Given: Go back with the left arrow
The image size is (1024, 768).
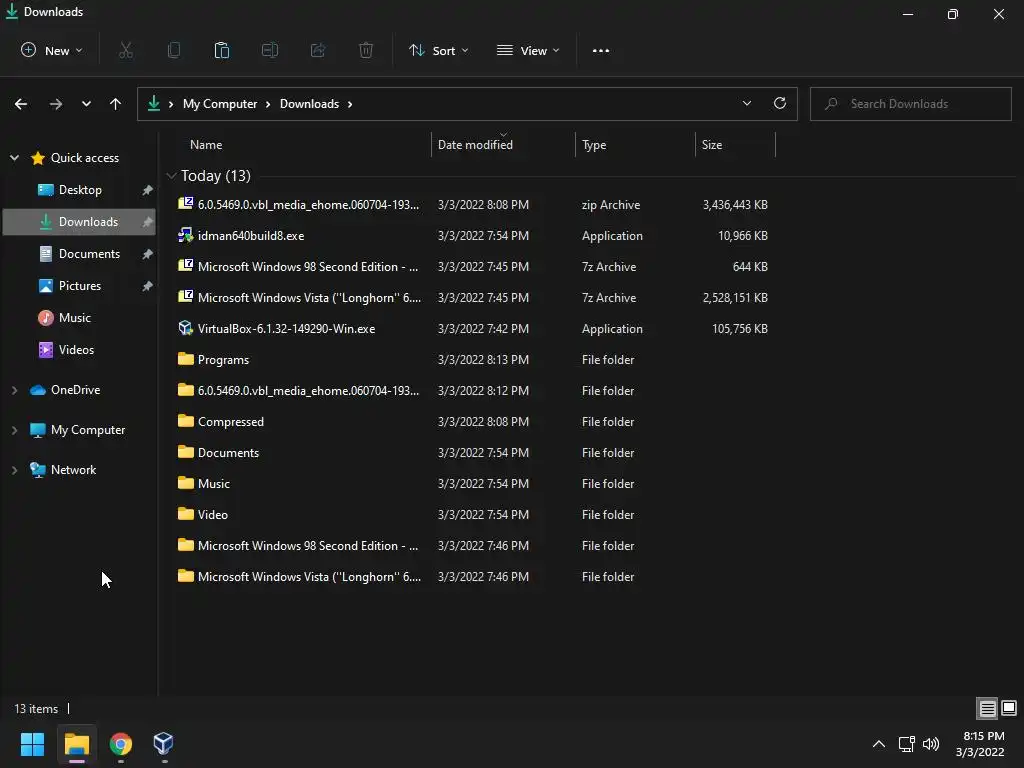Looking at the screenshot, I should pos(21,104).
